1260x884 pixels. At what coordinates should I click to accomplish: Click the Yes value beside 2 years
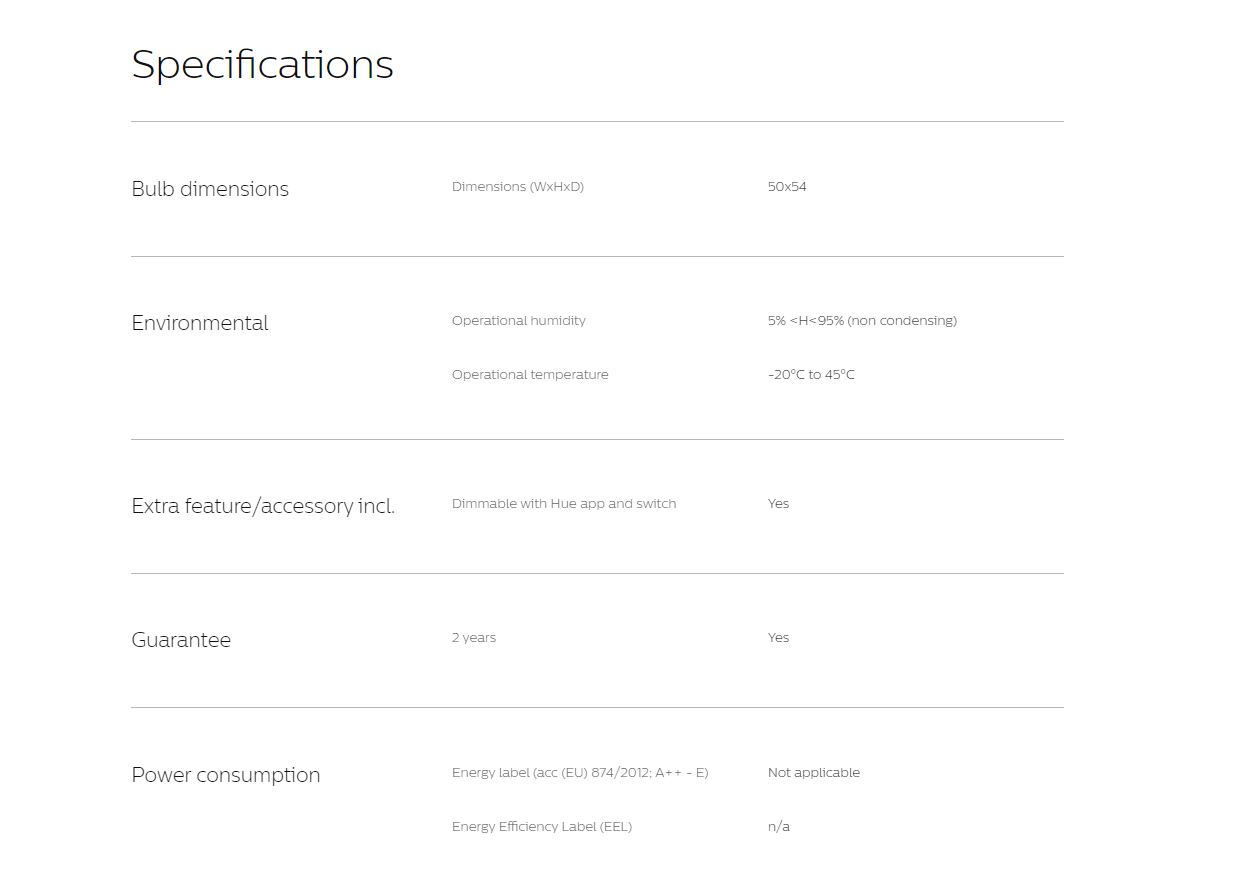pyautogui.click(x=778, y=638)
